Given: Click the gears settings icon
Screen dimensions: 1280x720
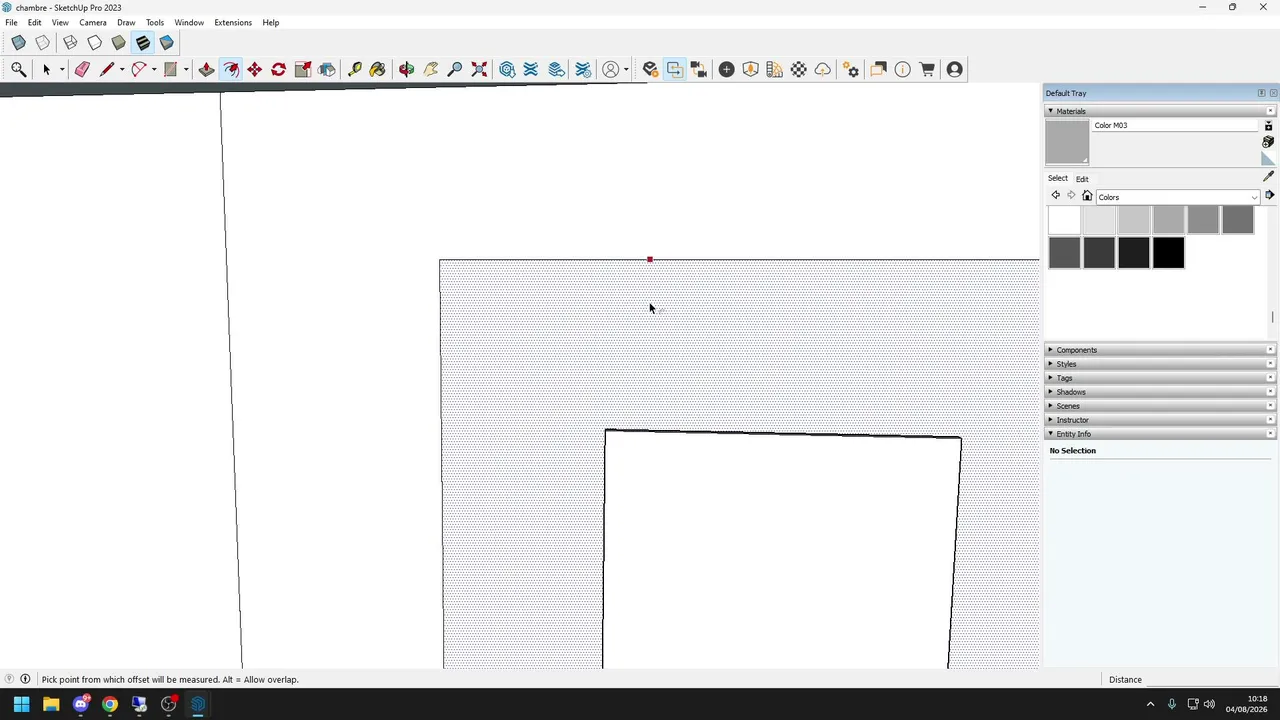Looking at the screenshot, I should tap(851, 69).
